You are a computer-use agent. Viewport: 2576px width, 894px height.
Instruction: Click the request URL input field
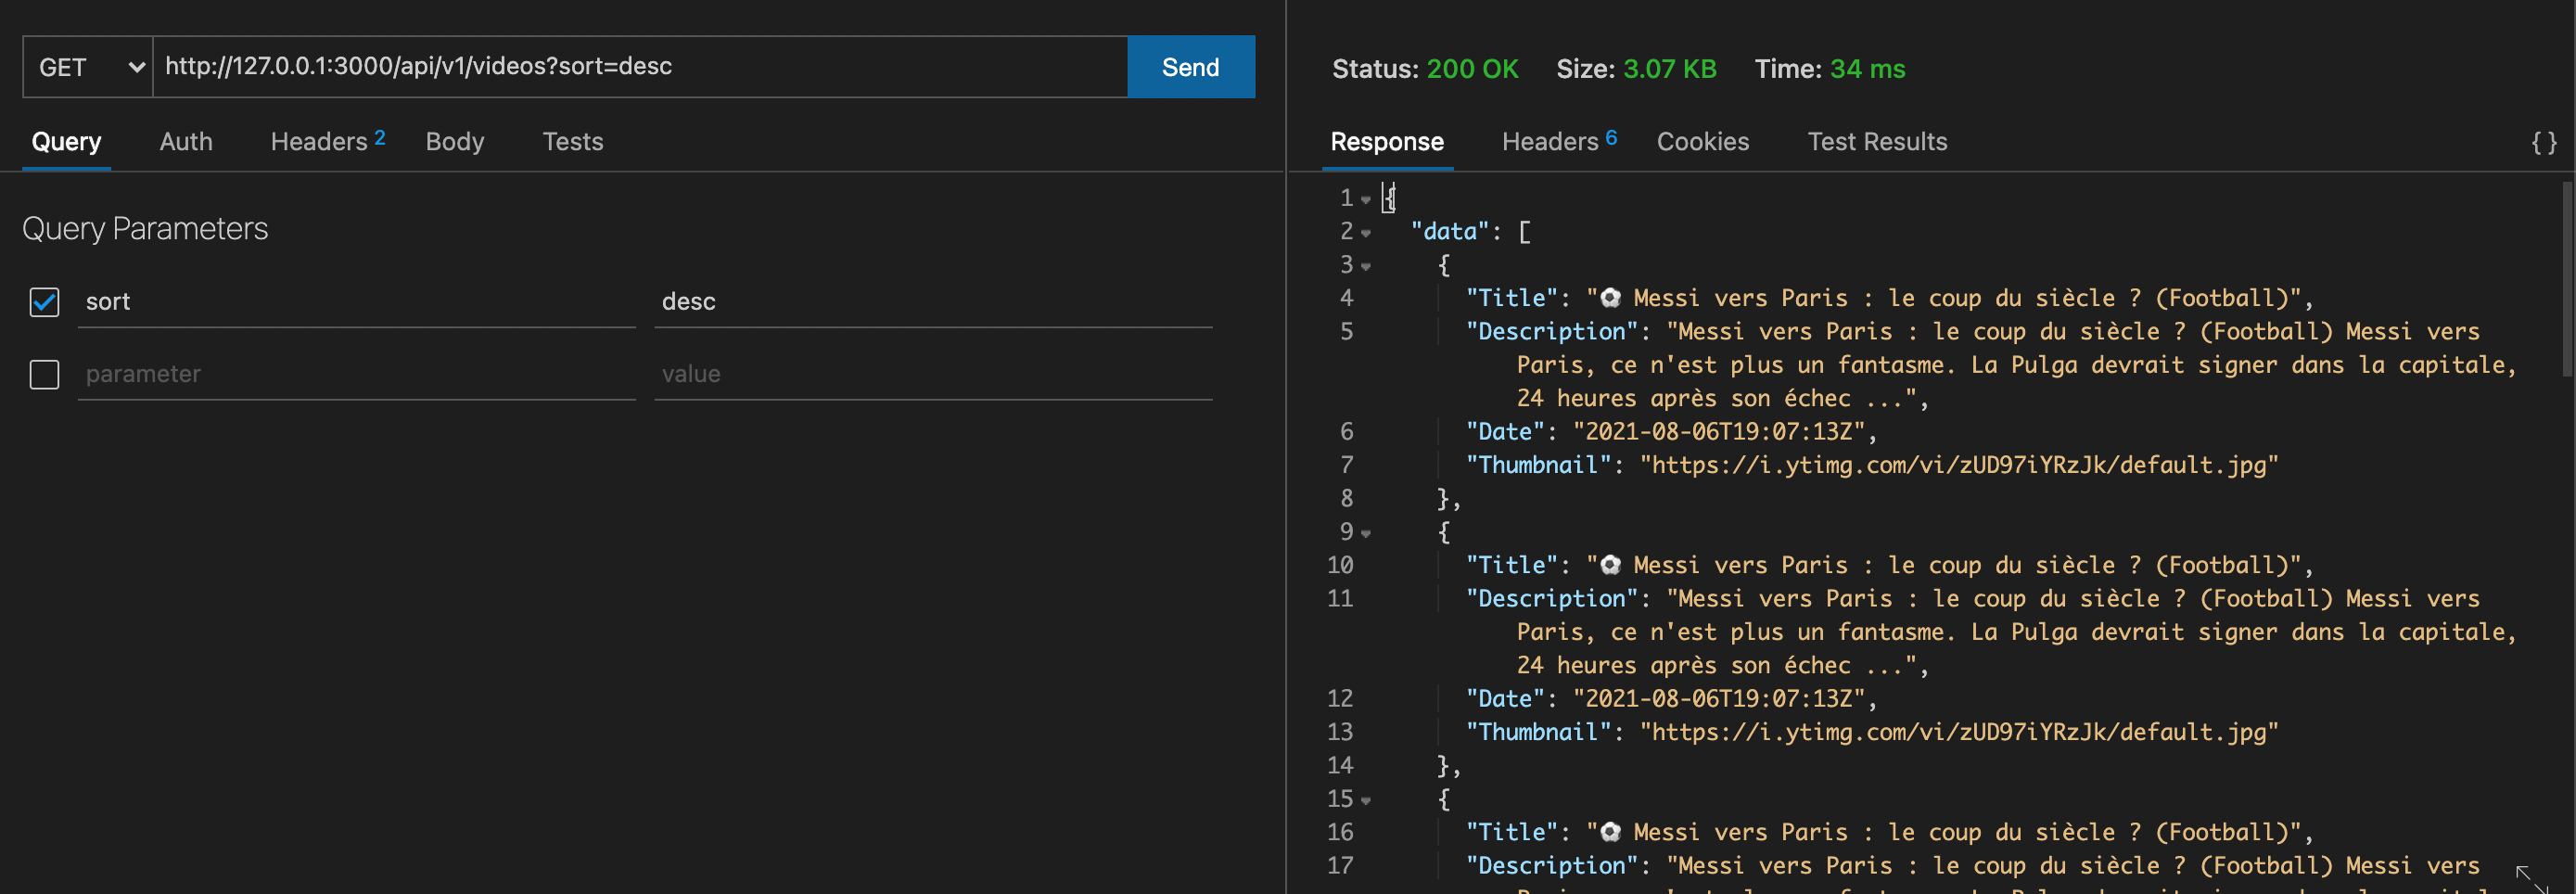tap(640, 67)
